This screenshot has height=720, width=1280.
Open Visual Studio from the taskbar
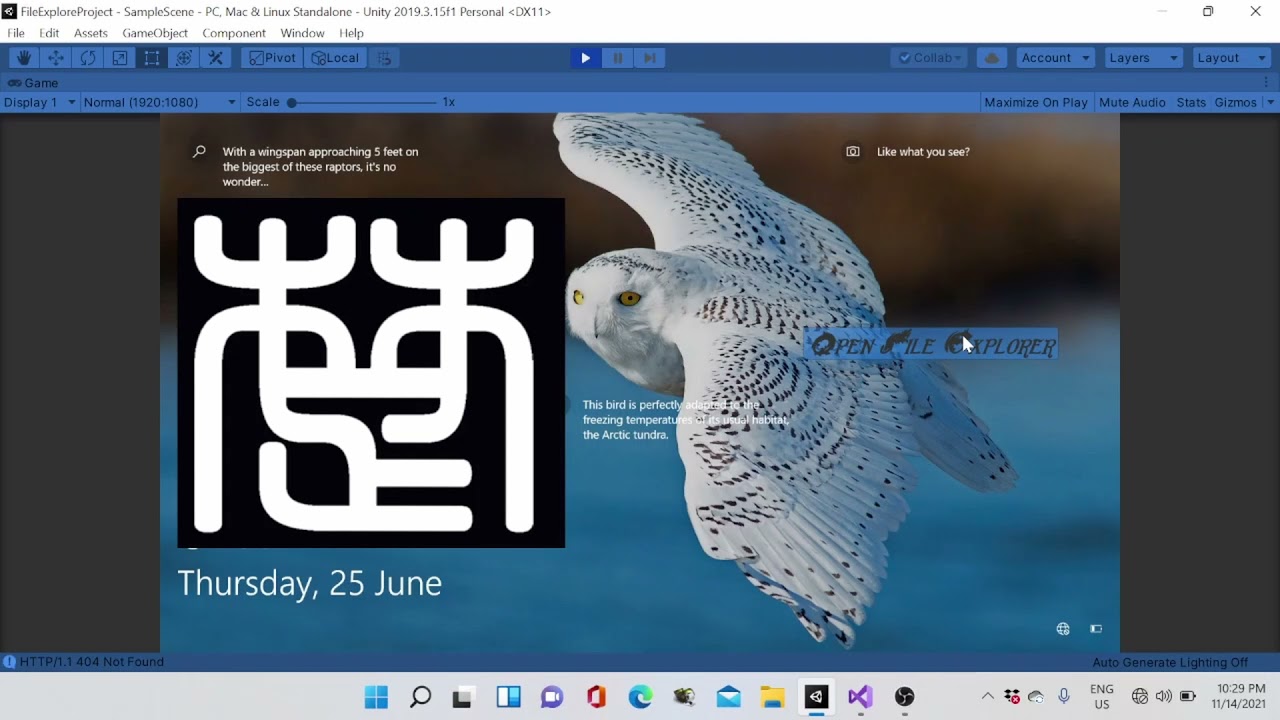point(860,697)
